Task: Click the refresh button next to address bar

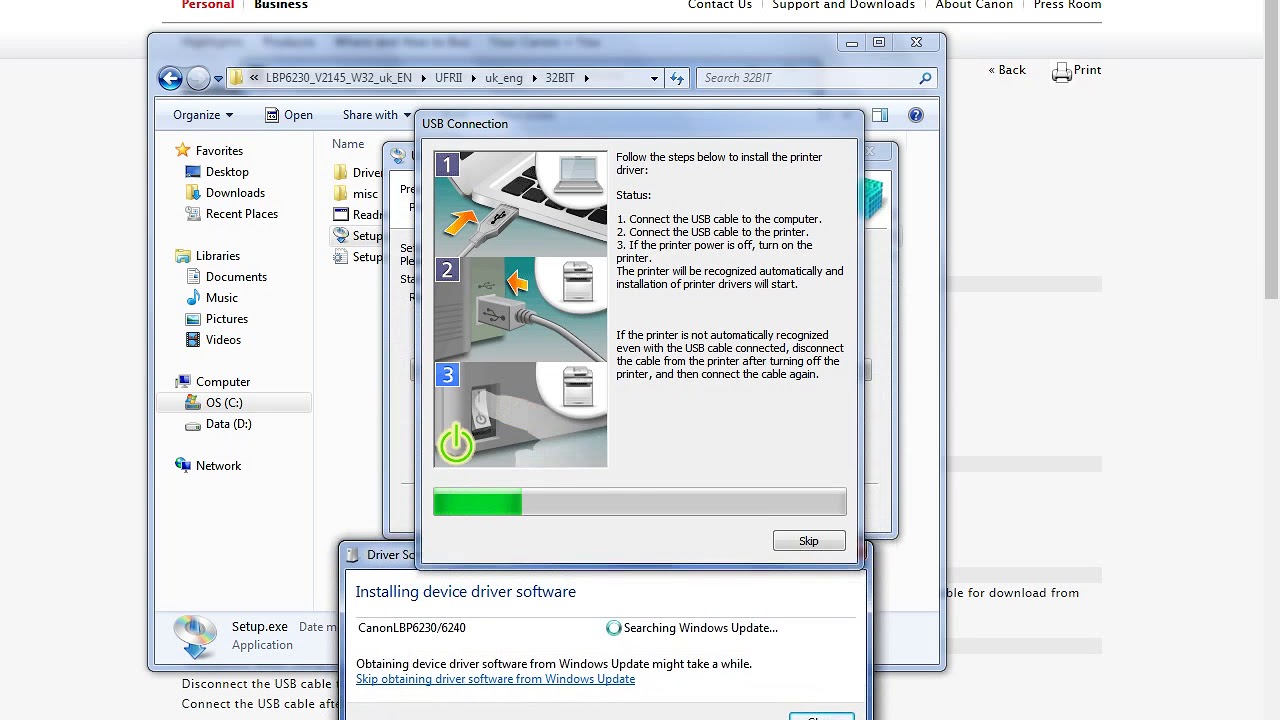Action: [x=677, y=78]
